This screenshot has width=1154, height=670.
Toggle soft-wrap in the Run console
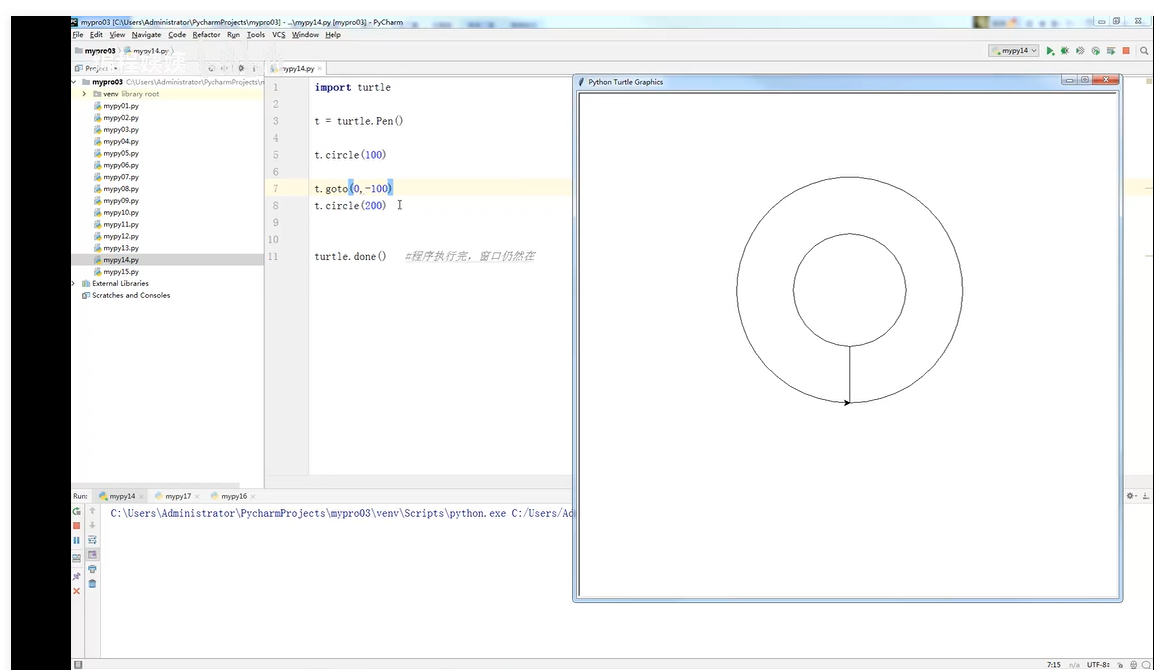(92, 540)
